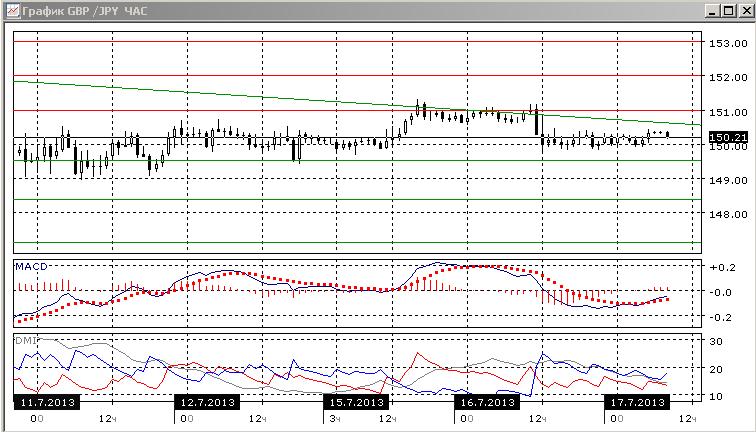Click the chart window's title bar icon

[x=12, y=10]
